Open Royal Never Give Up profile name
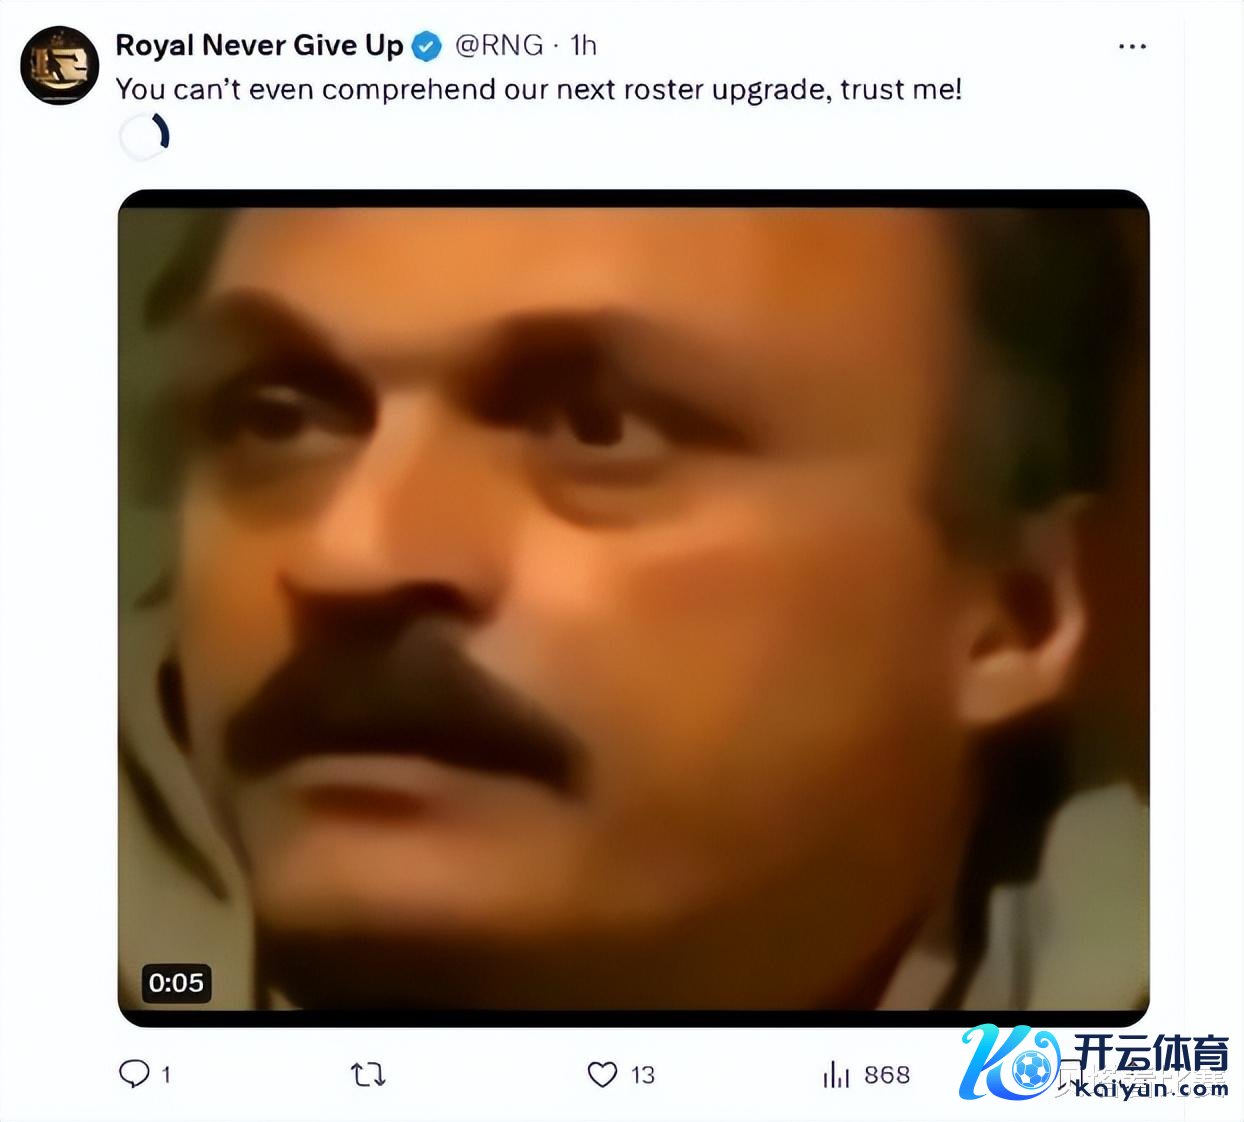Viewport: 1244px width, 1122px height. 259,45
